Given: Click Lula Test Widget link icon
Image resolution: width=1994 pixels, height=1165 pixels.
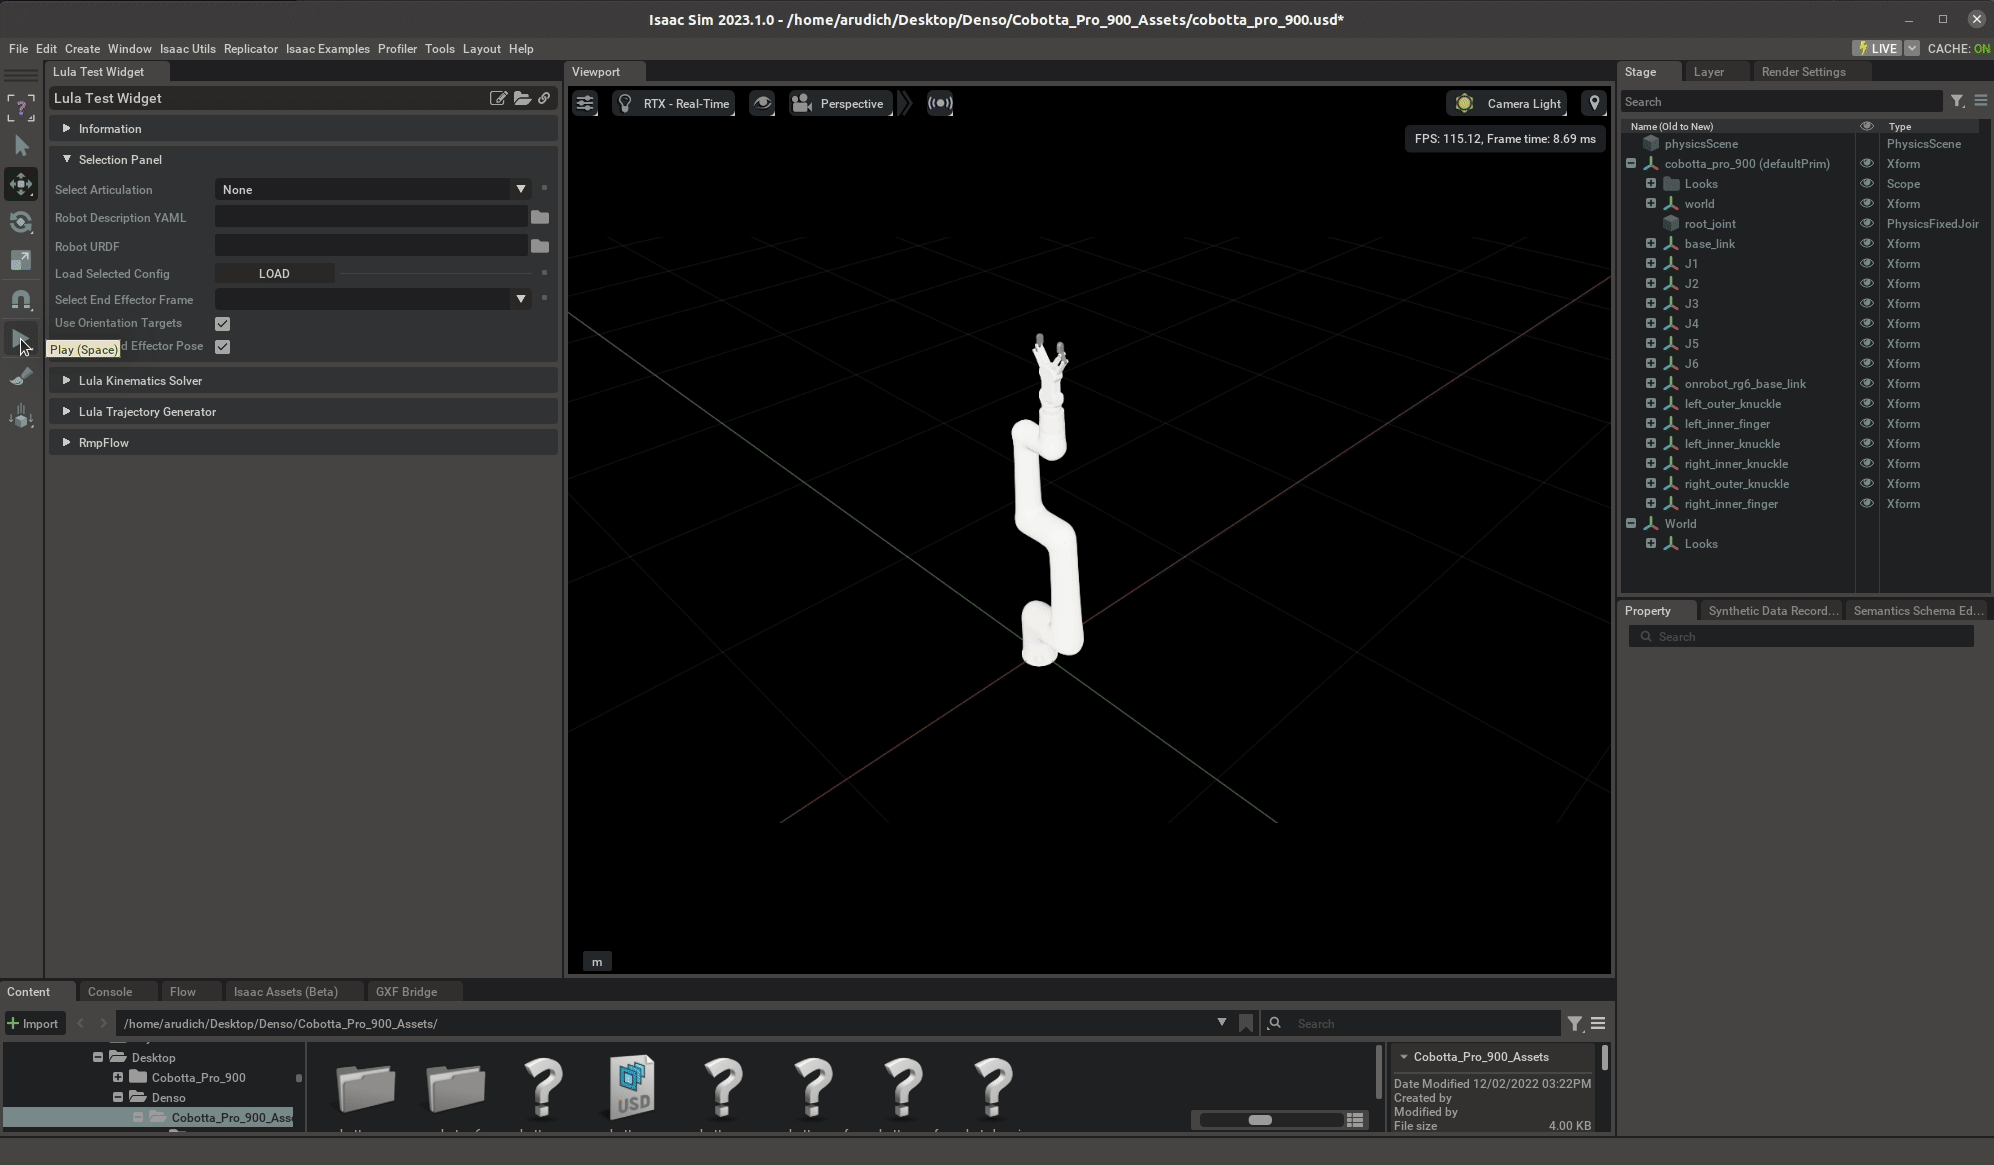Looking at the screenshot, I should click(x=544, y=98).
